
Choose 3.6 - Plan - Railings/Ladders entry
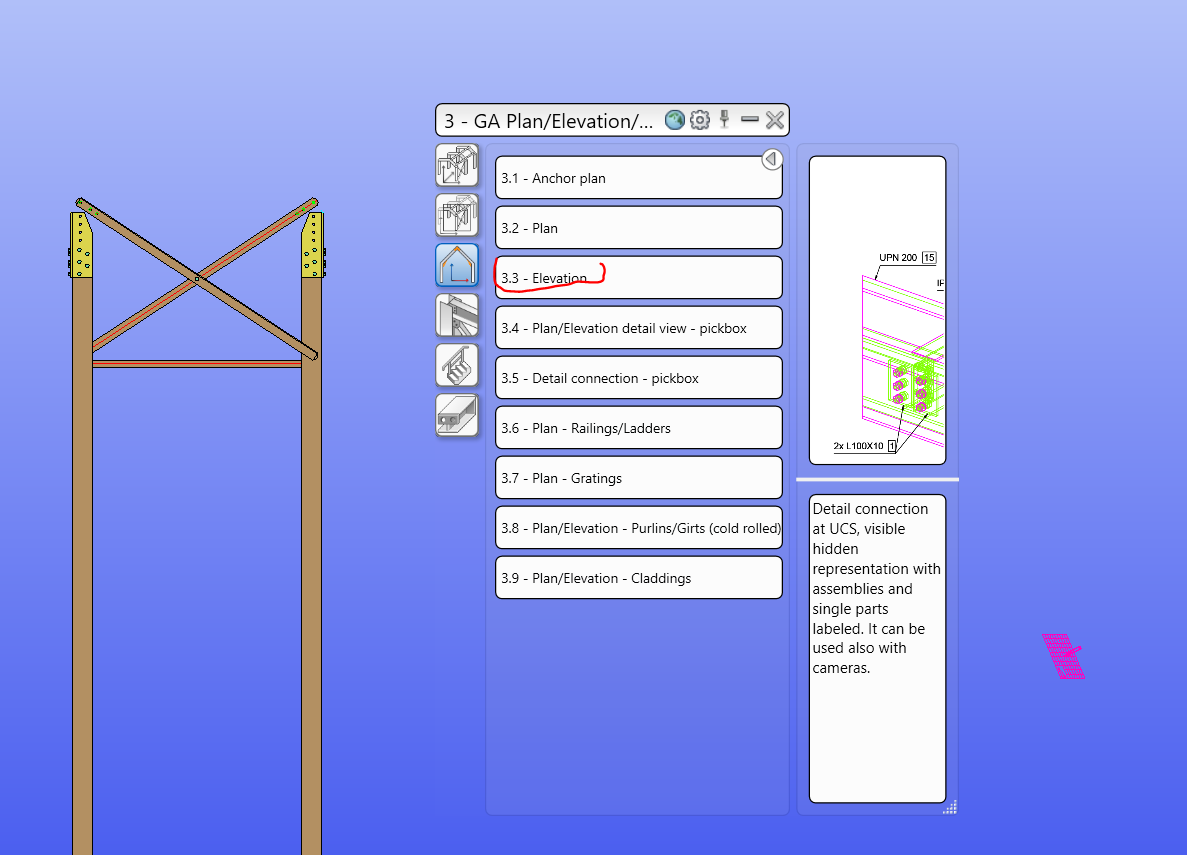[x=638, y=427]
